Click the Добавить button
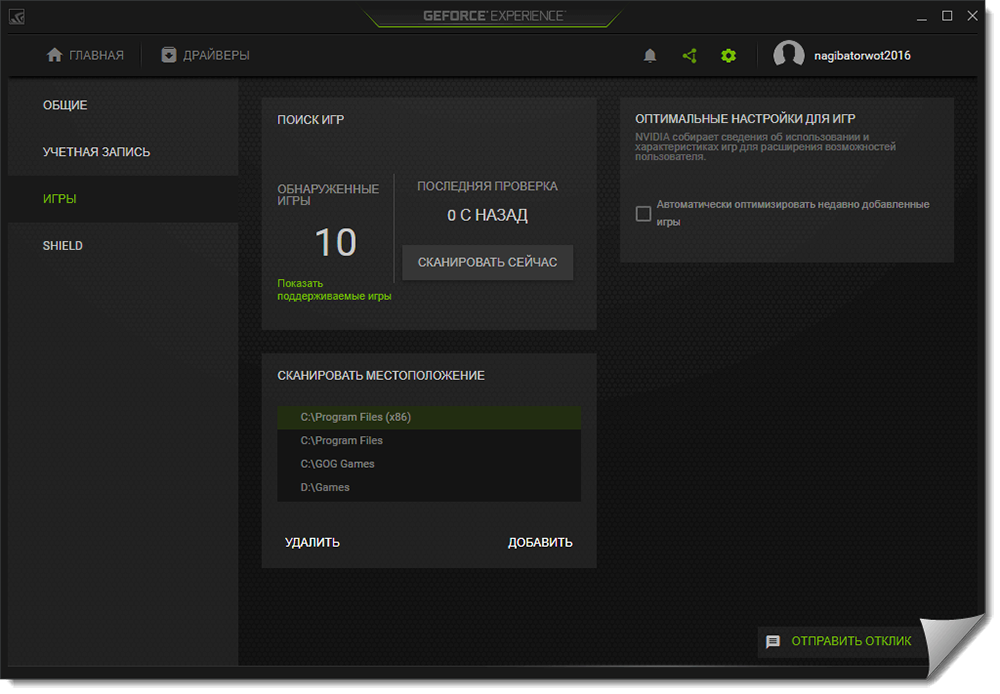This screenshot has height=694, width=1000. (540, 543)
